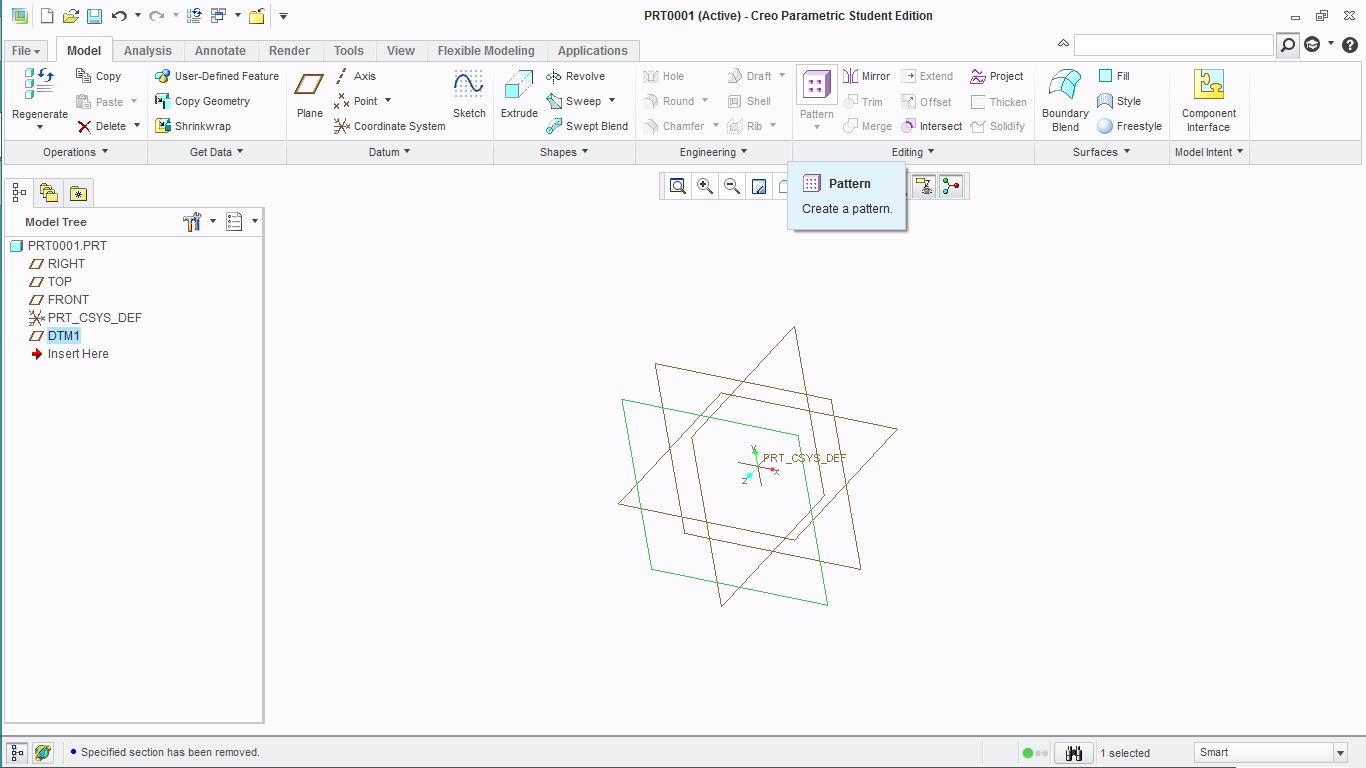Image resolution: width=1366 pixels, height=768 pixels.
Task: Expand the Datum group dropdown
Action: 390,152
